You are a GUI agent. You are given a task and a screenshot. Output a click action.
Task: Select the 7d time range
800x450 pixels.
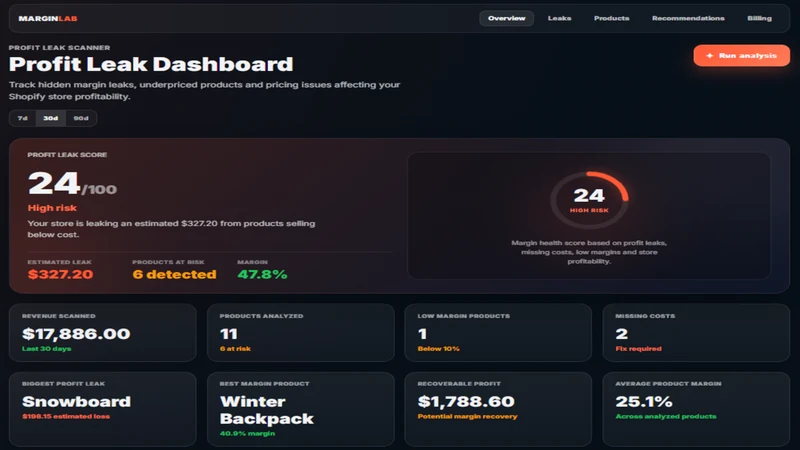tap(22, 118)
